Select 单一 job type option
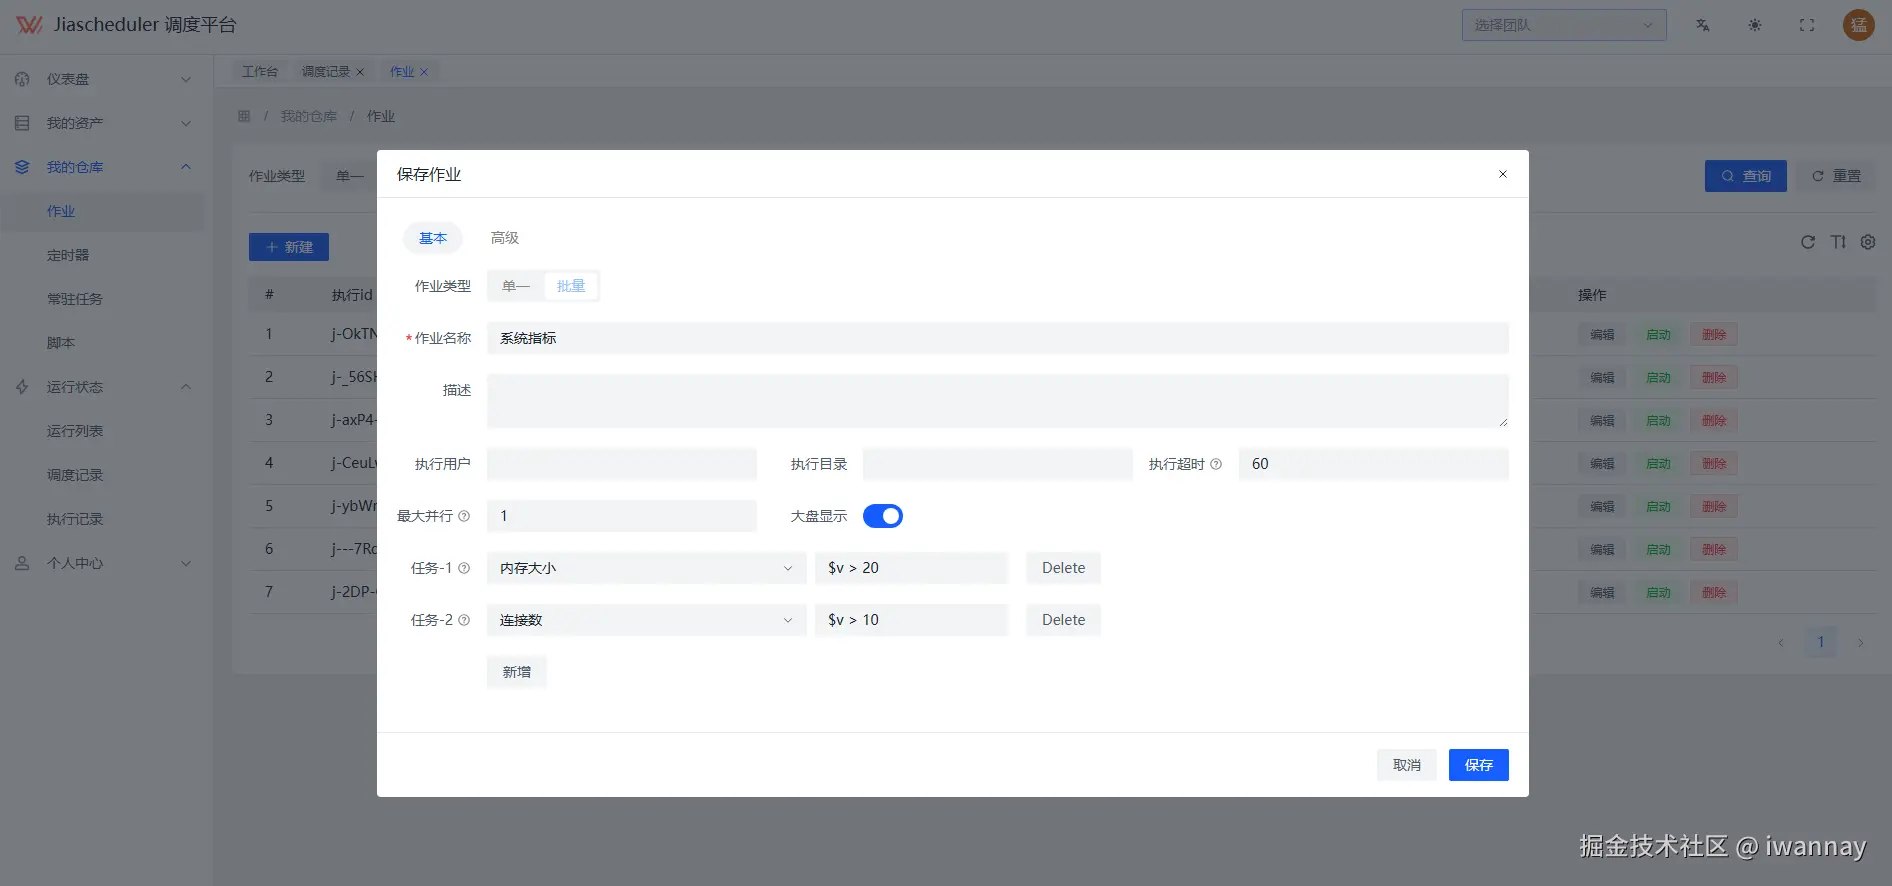 click(x=516, y=286)
